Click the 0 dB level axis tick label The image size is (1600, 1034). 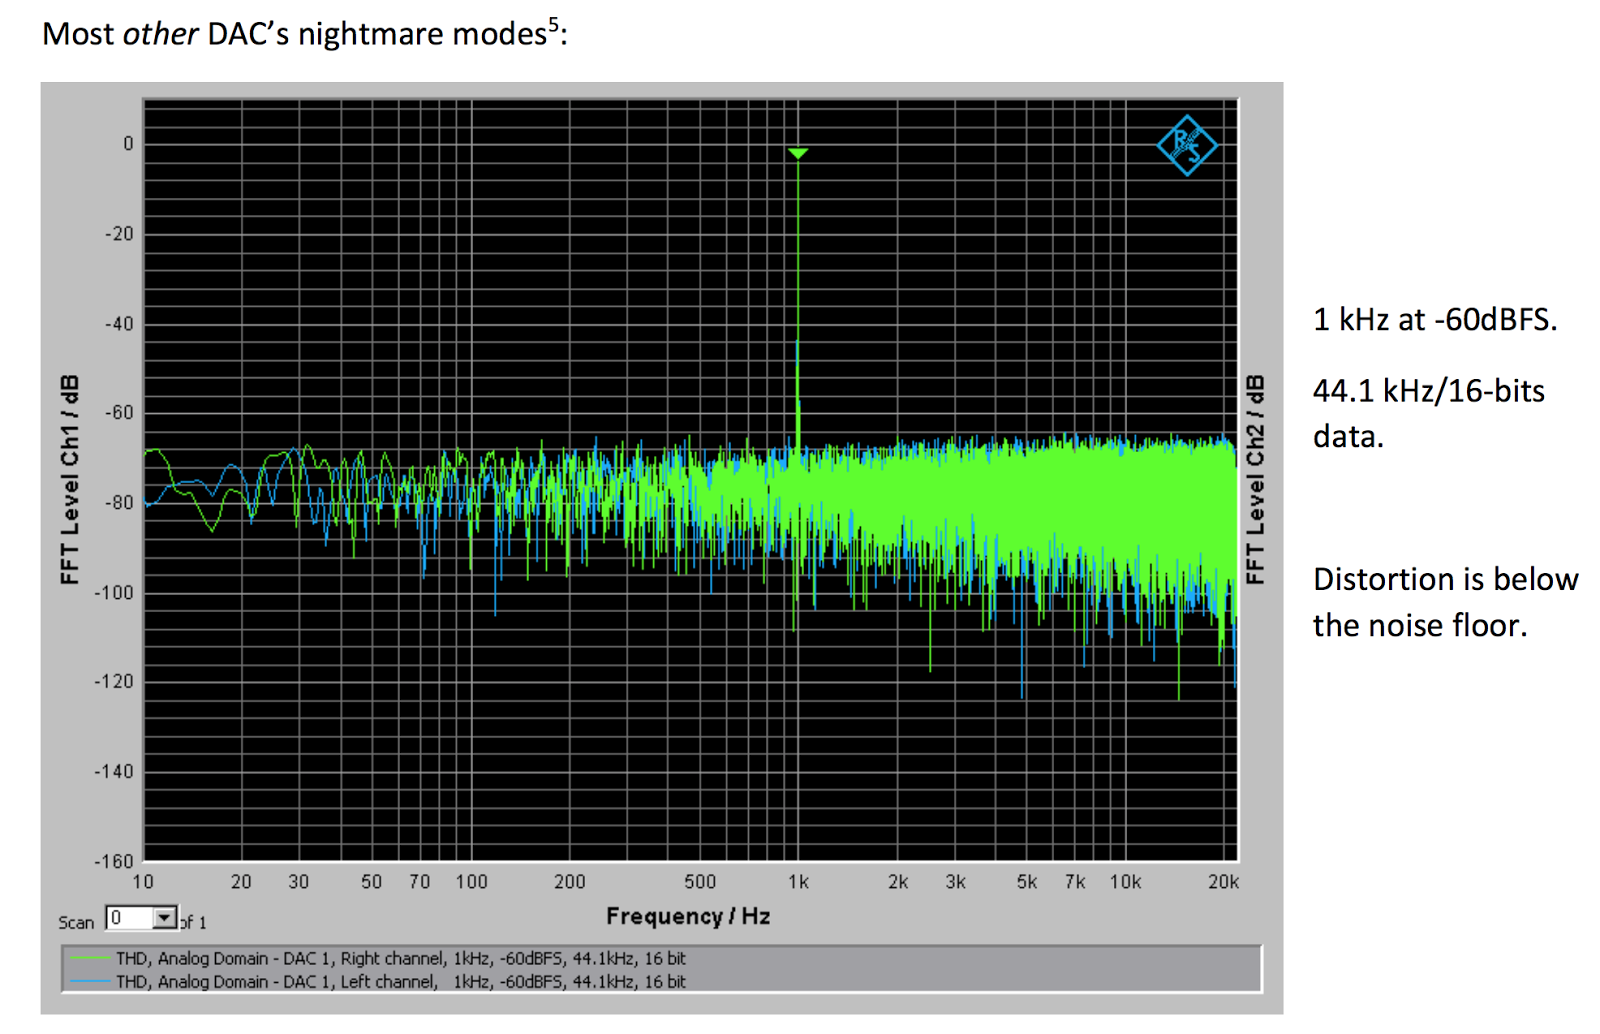pyautogui.click(x=128, y=144)
